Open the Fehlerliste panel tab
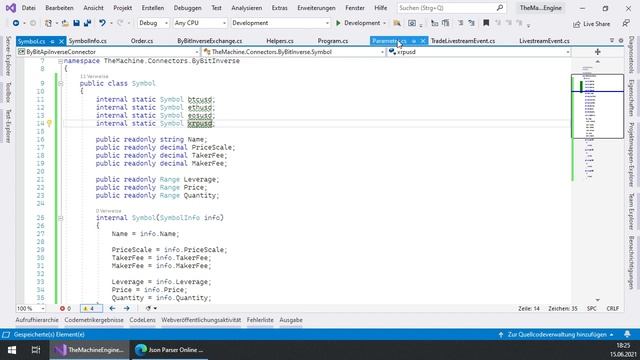This screenshot has width=640, height=360. [x=260, y=320]
